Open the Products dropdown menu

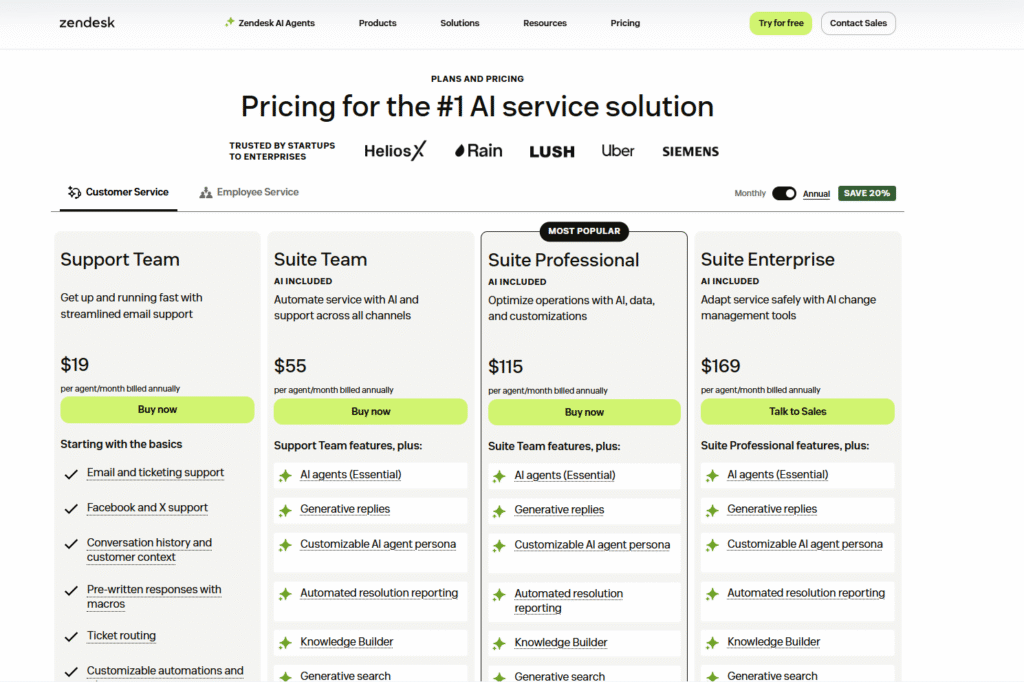377,22
